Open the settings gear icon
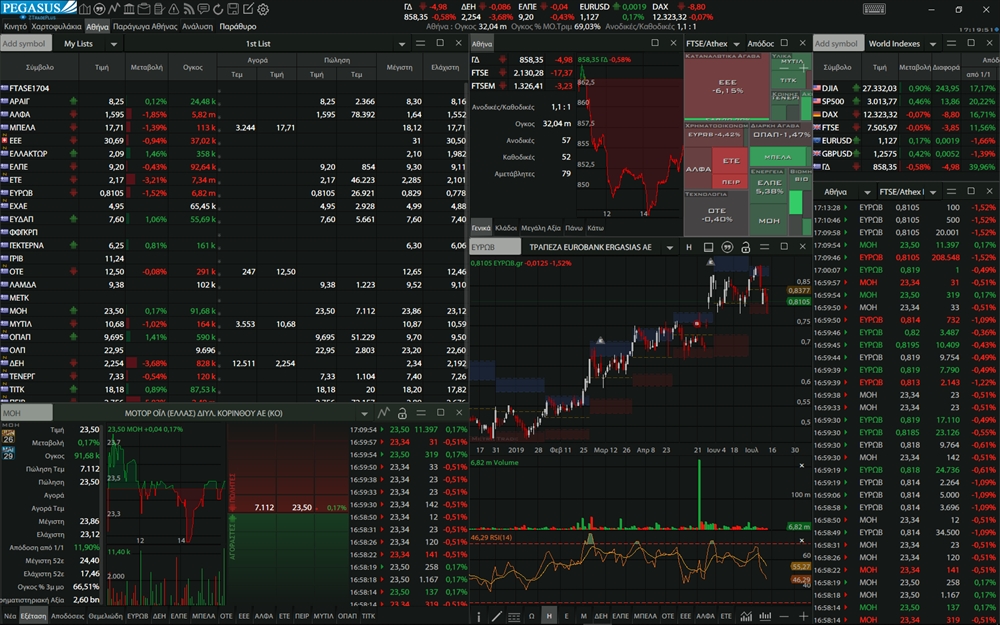The width and height of the screenshot is (1000, 625). (x=263, y=9)
